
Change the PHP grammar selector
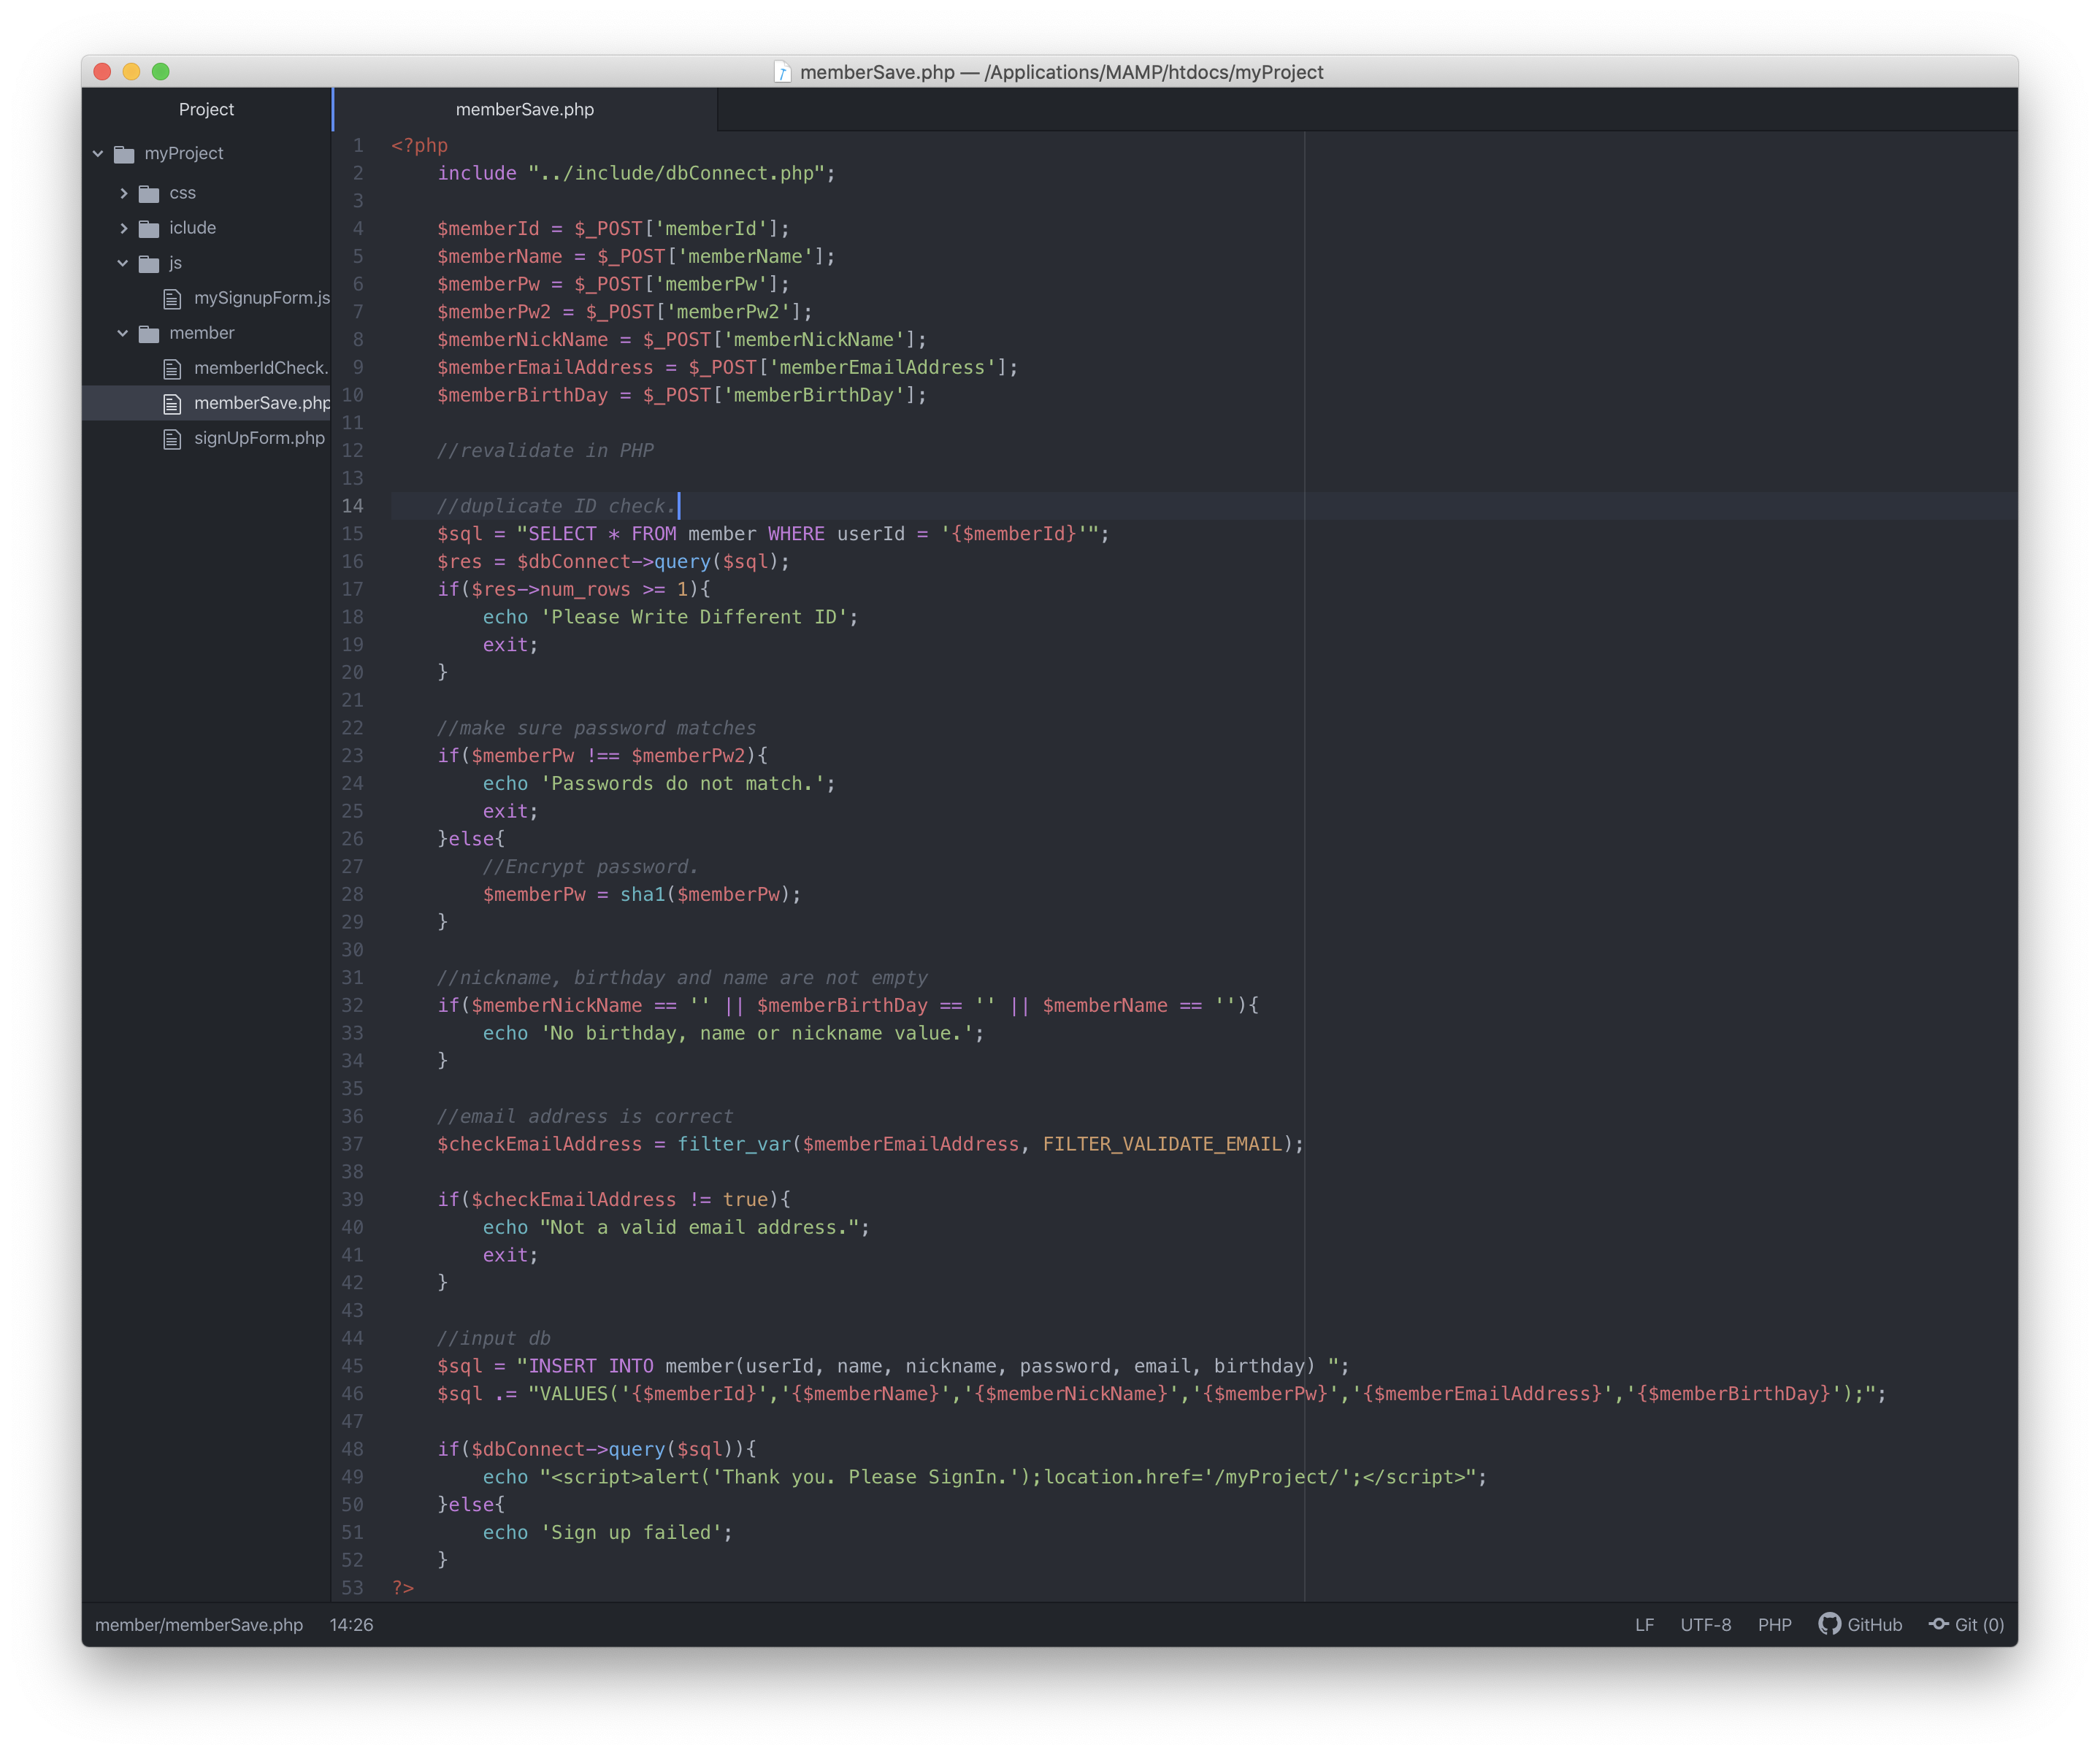click(x=1774, y=1625)
